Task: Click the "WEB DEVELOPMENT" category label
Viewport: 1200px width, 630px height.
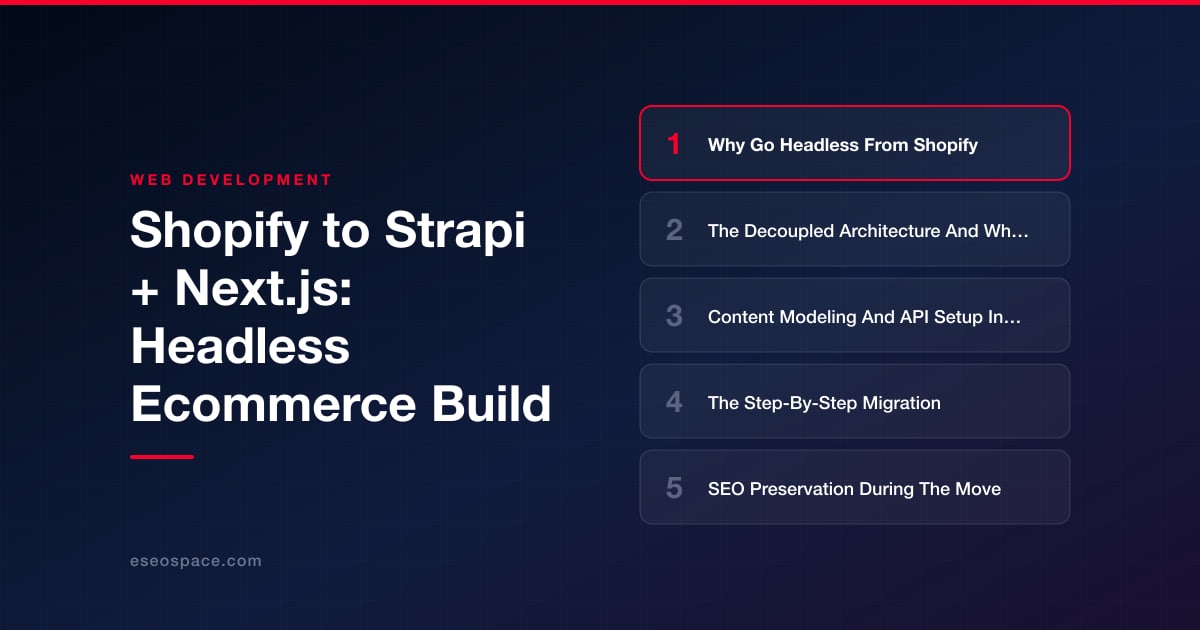Action: pyautogui.click(x=231, y=180)
